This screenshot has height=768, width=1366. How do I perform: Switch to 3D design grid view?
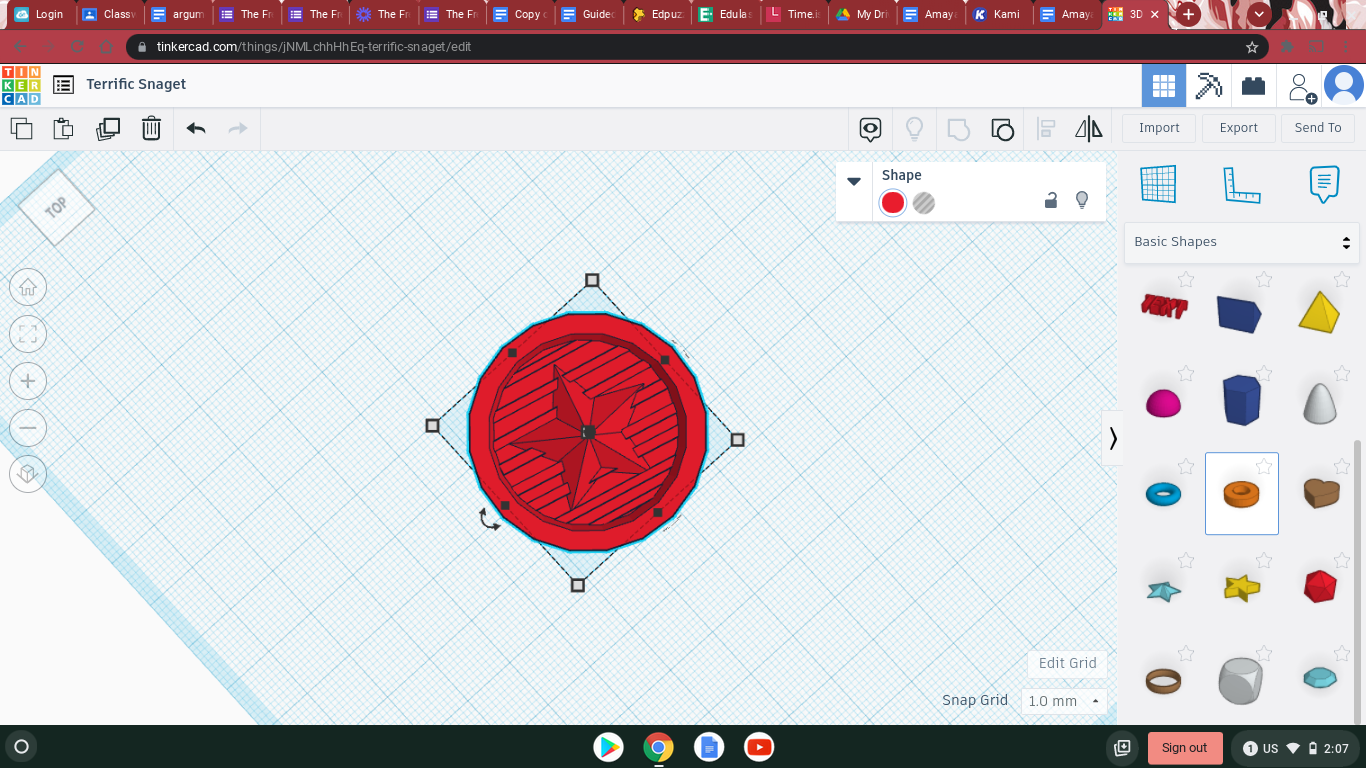click(1164, 86)
